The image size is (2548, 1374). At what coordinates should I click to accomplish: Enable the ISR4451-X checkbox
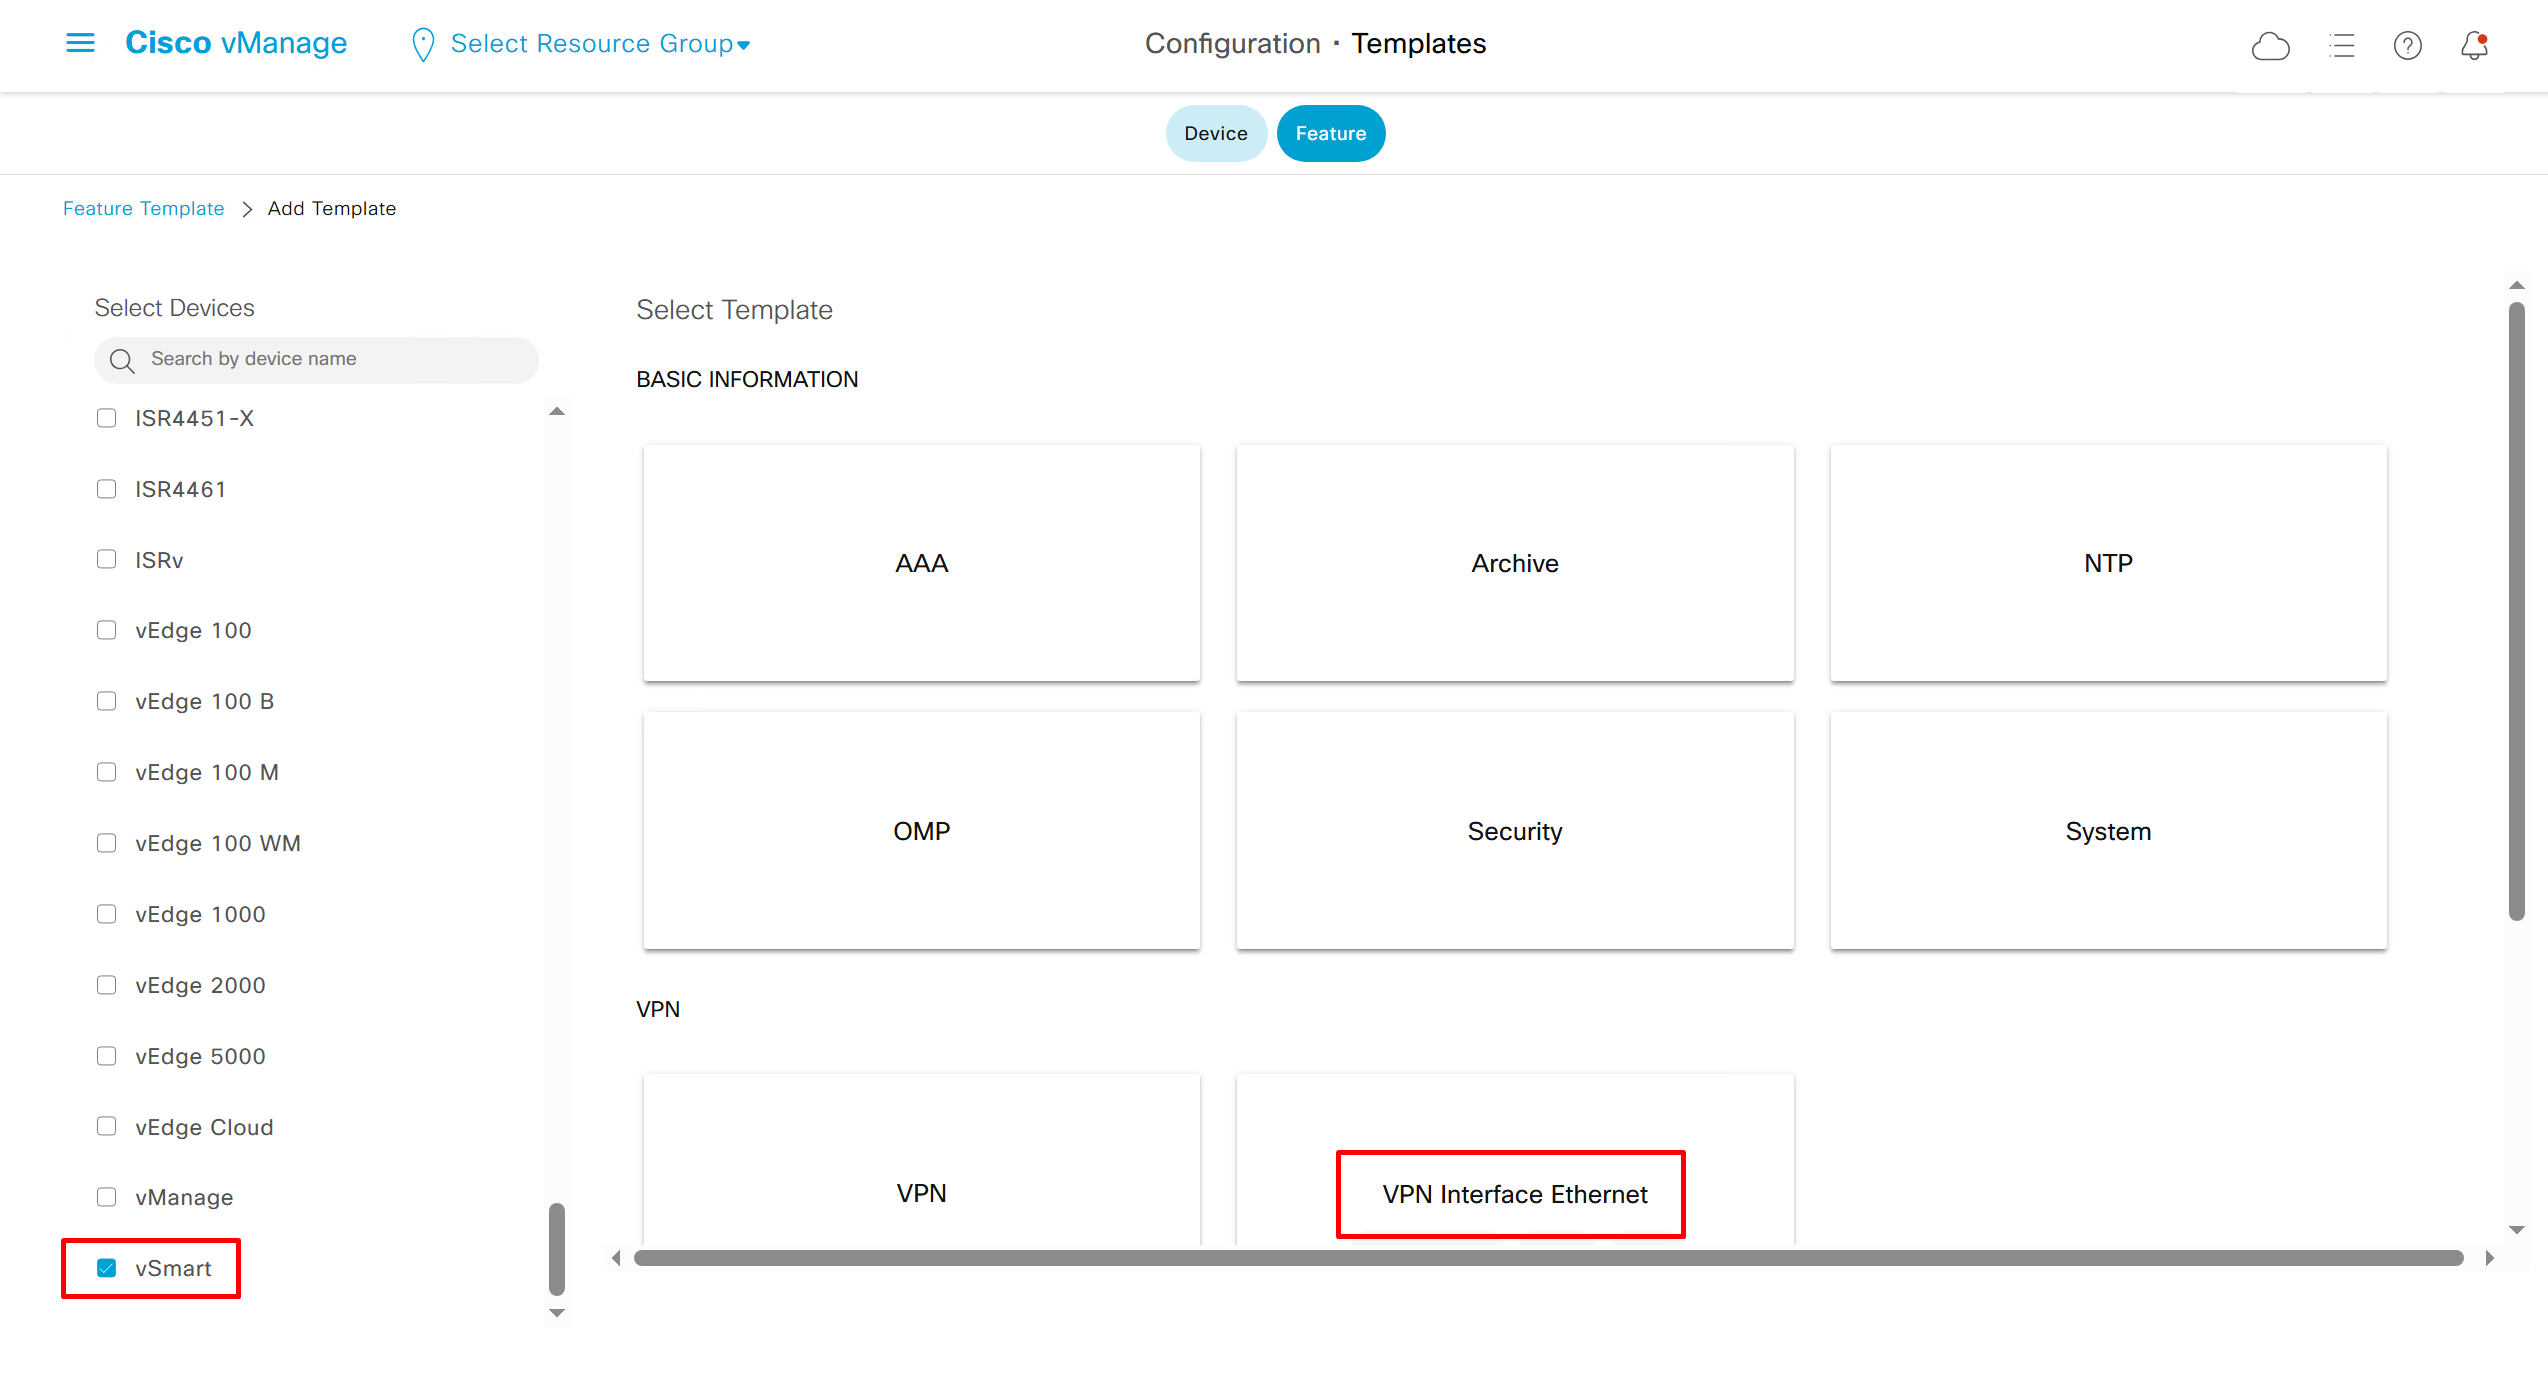107,418
